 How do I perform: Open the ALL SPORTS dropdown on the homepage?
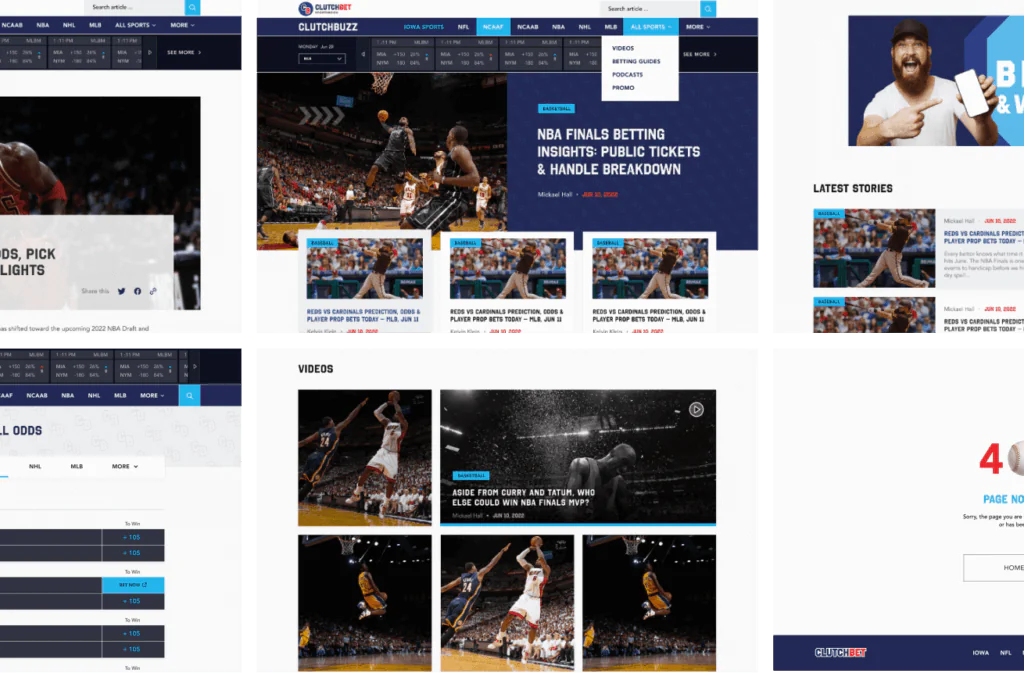(x=650, y=27)
